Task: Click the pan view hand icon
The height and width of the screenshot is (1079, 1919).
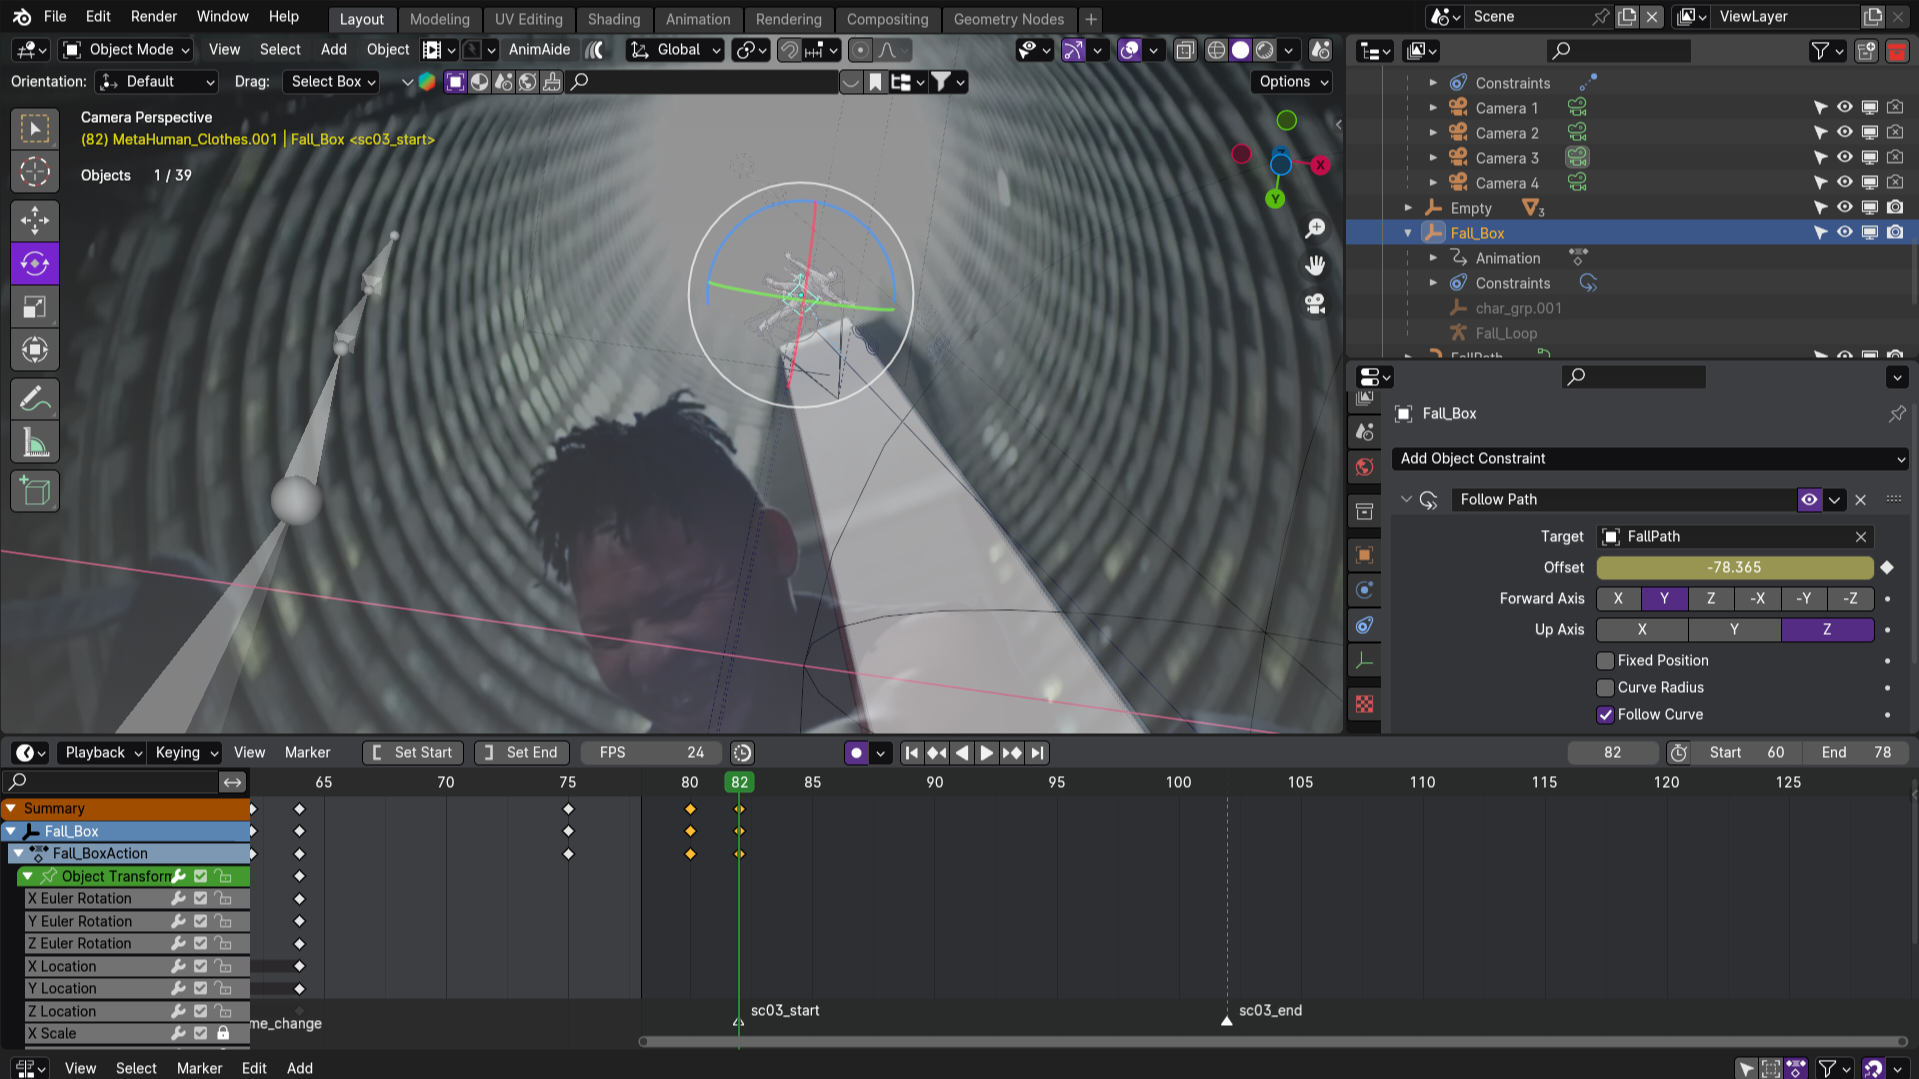Action: pos(1315,266)
